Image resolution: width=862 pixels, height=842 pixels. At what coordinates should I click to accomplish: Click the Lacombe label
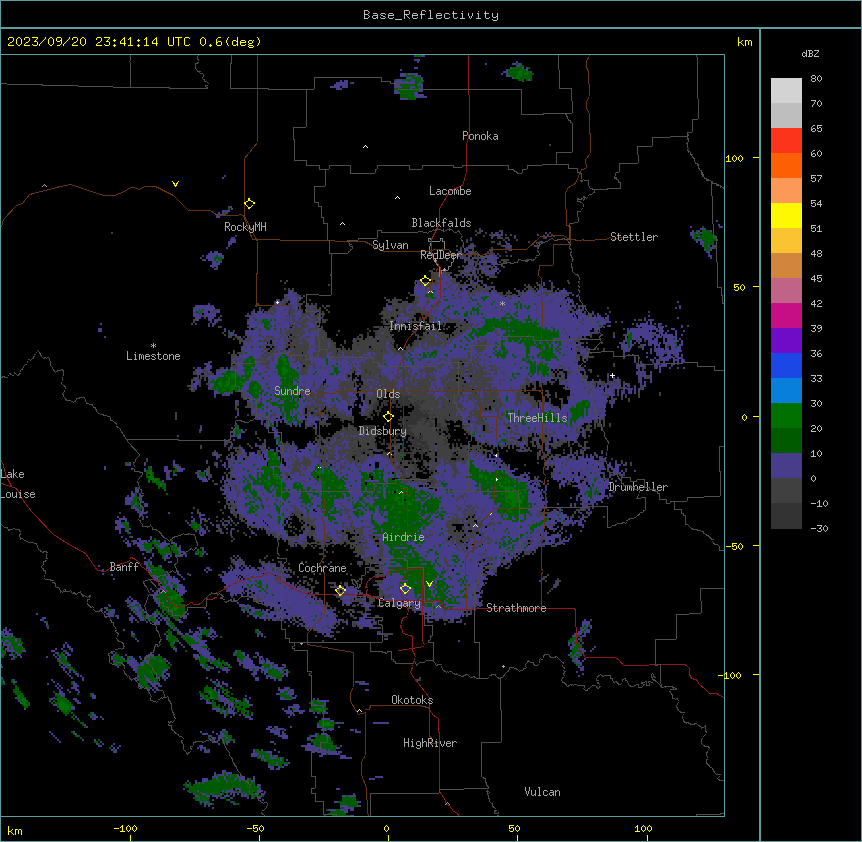[450, 191]
